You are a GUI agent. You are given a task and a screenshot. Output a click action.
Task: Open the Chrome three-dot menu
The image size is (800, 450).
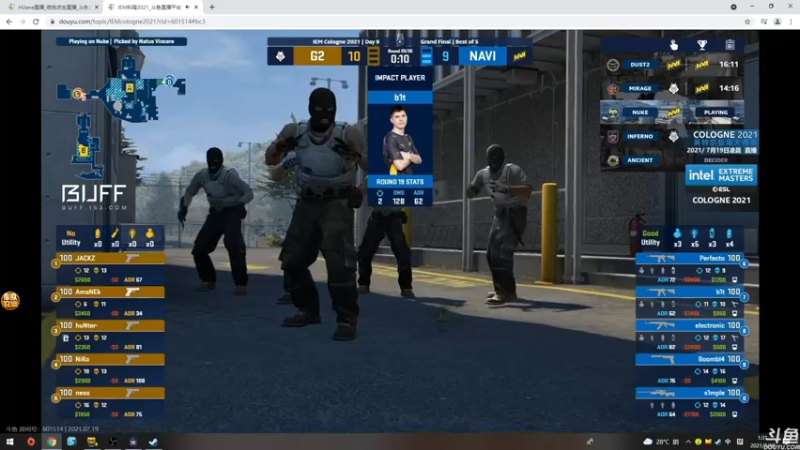(791, 21)
